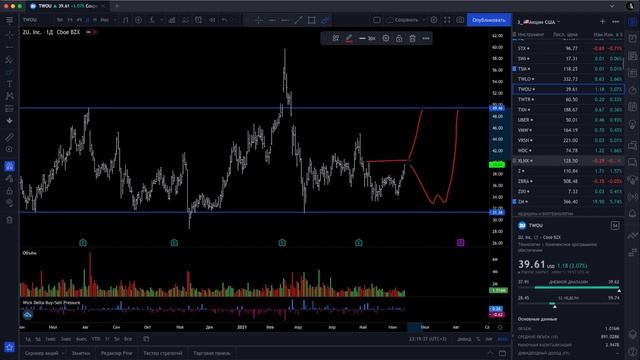Open the forecasting and measurement tools
Screen dimensions: 640x360
coord(9,109)
